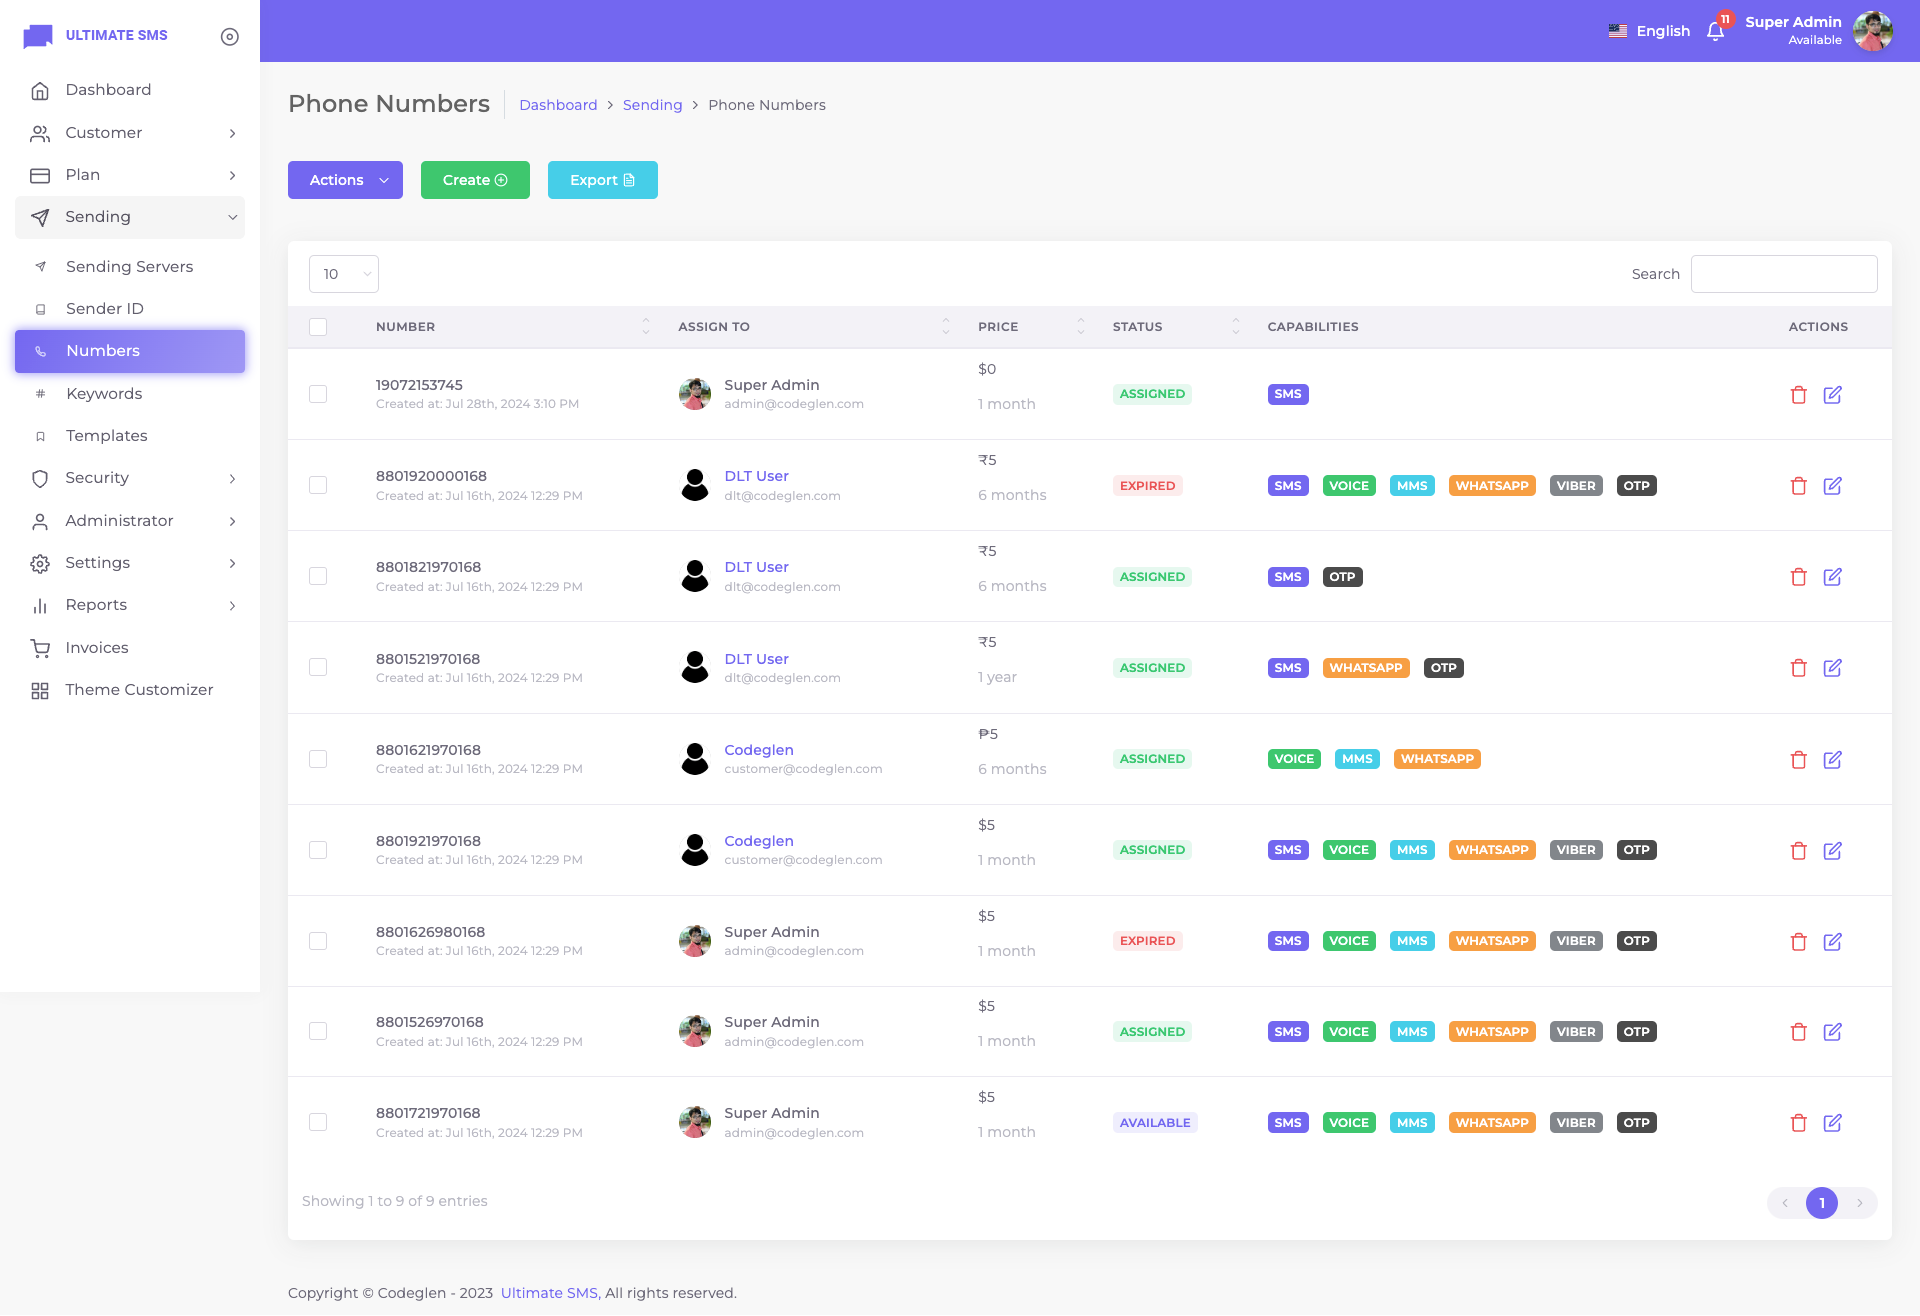Tick the select-all header checkbox

(x=318, y=327)
